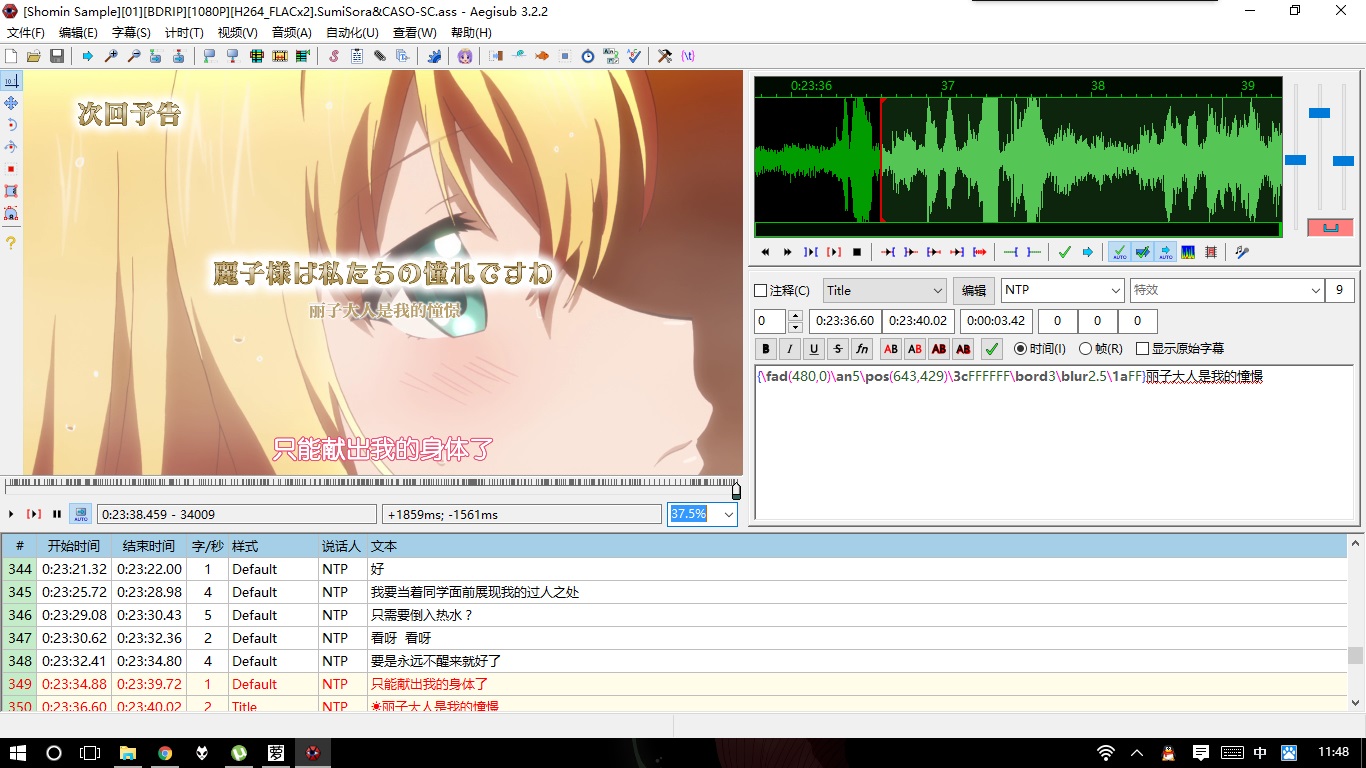1366x768 pixels.
Task: Click the video seek bar slider
Action: (x=373, y=488)
